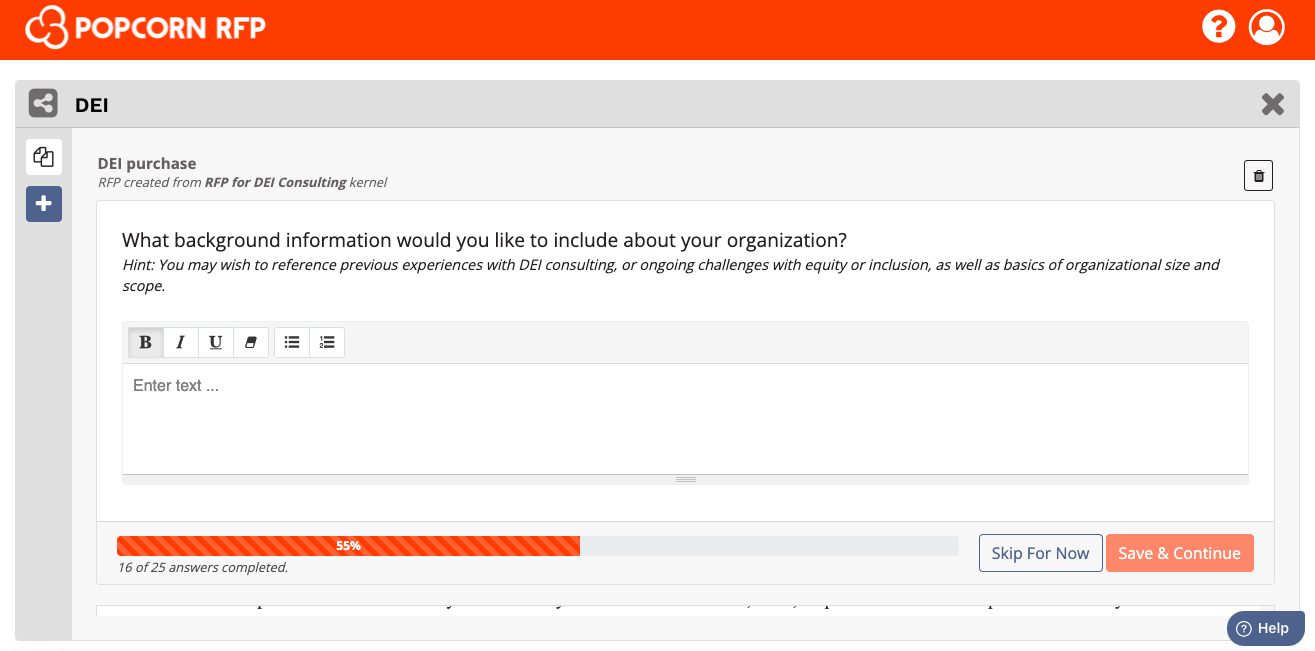
Task: Insert a bulleted list
Action: pos(292,342)
